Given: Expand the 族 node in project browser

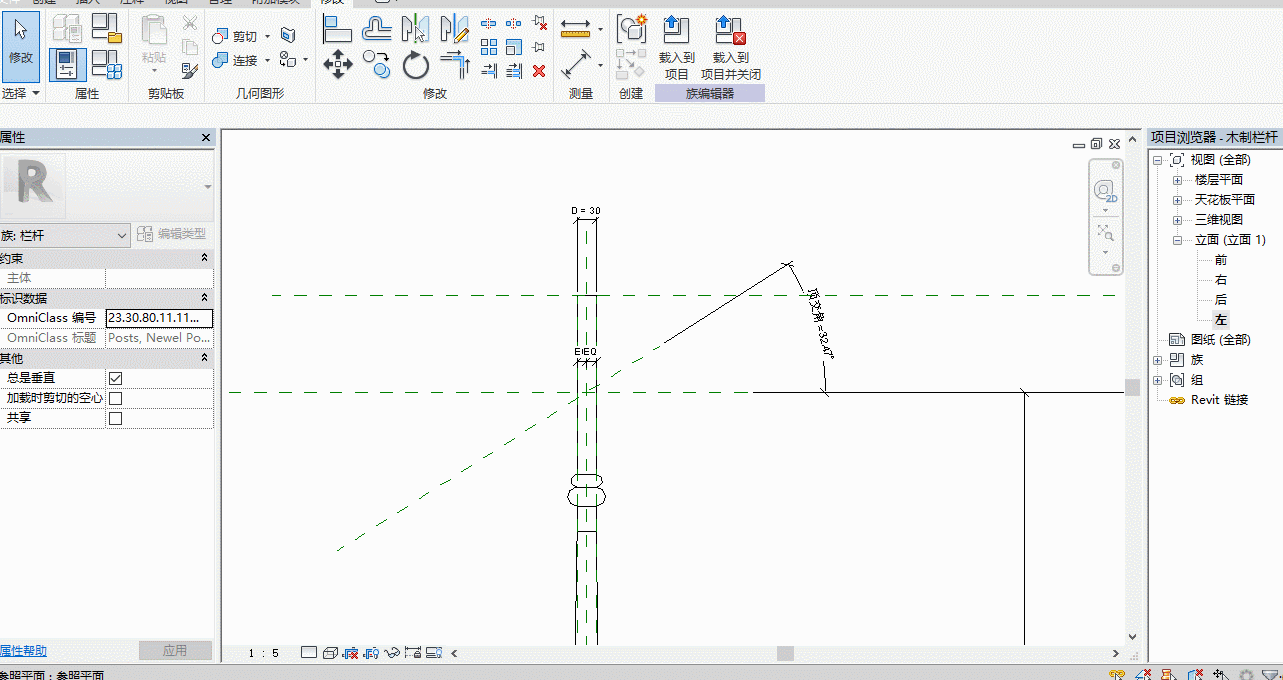Looking at the screenshot, I should (x=1158, y=360).
